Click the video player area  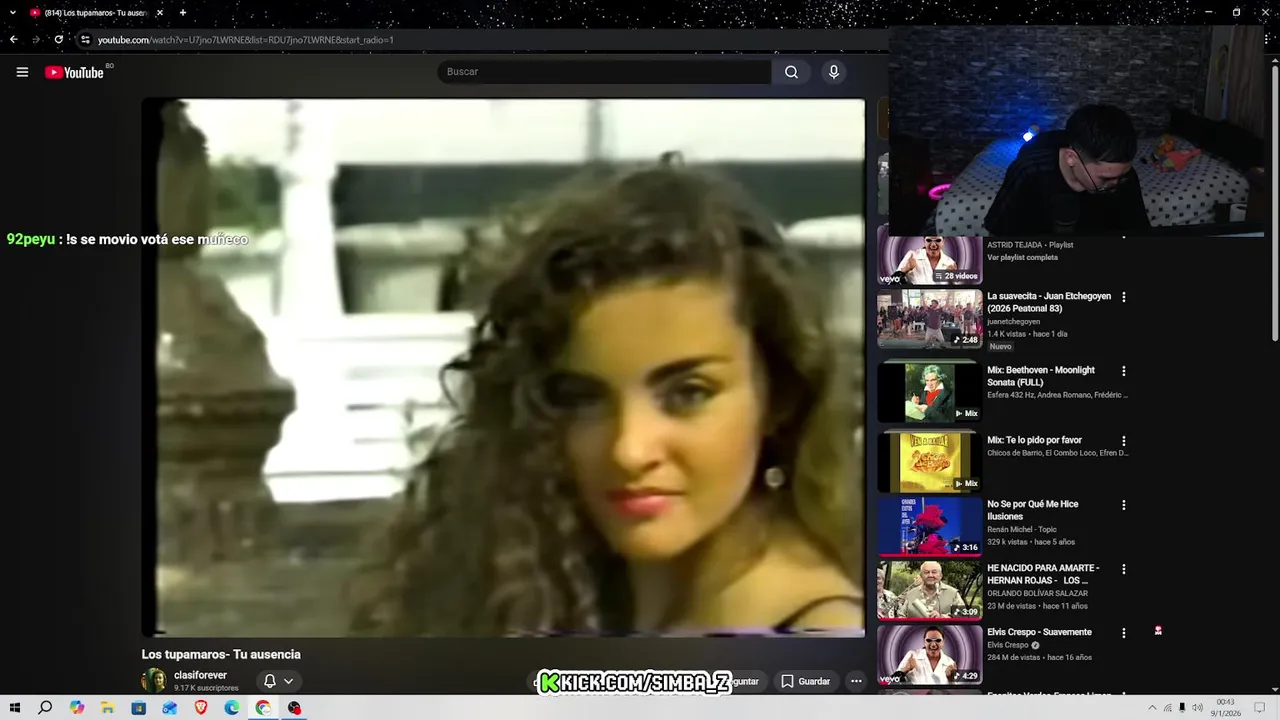pos(503,367)
